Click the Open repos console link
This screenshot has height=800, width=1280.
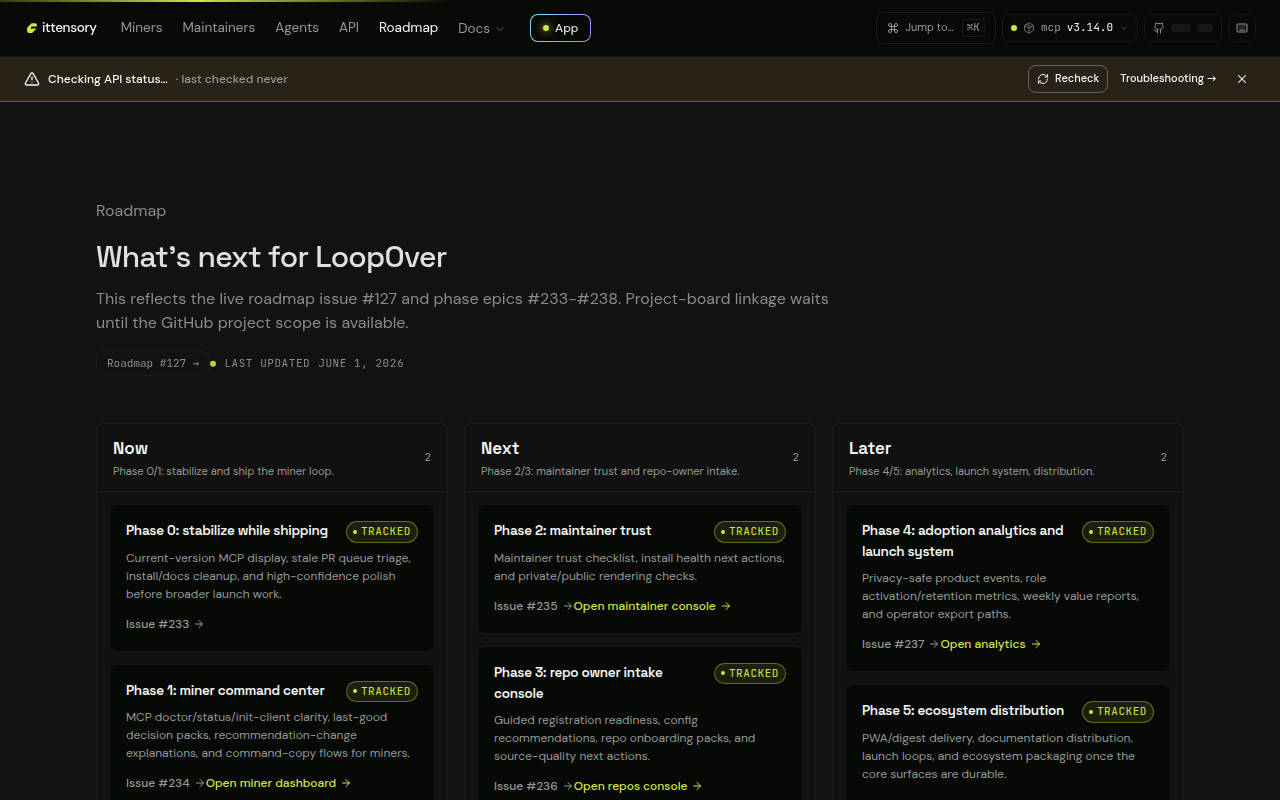(x=638, y=786)
